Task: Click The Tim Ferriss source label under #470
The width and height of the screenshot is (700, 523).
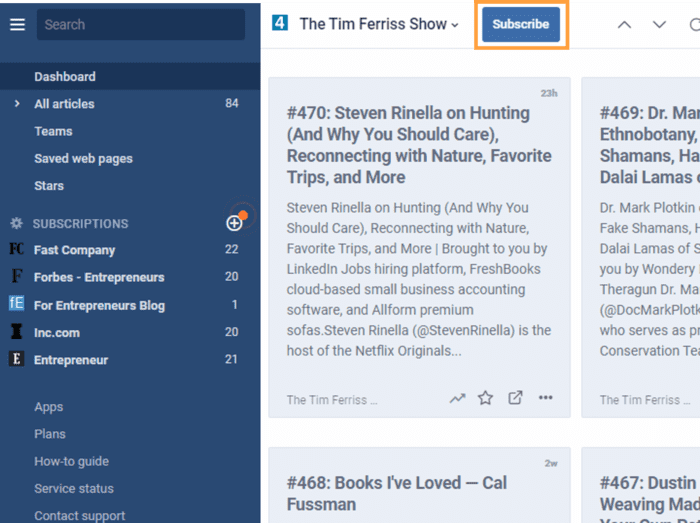Action: pos(332,400)
